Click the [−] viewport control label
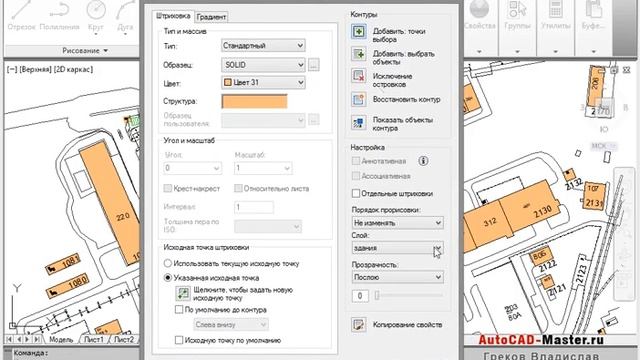 pyautogui.click(x=12, y=69)
